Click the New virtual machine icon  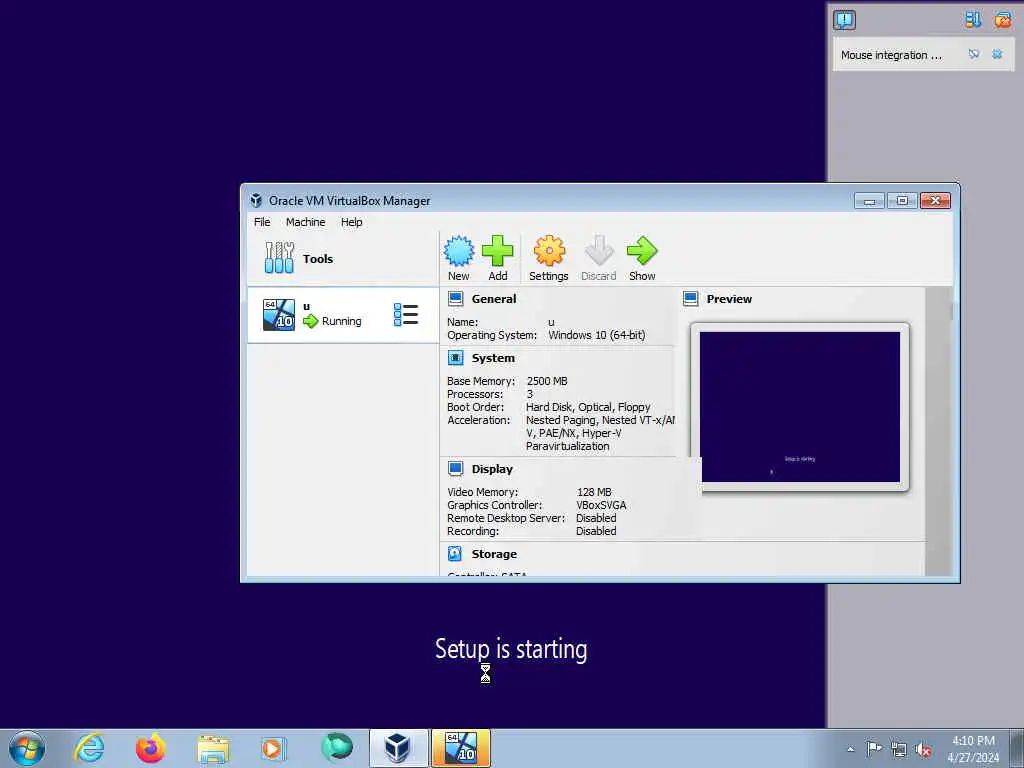tap(458, 251)
